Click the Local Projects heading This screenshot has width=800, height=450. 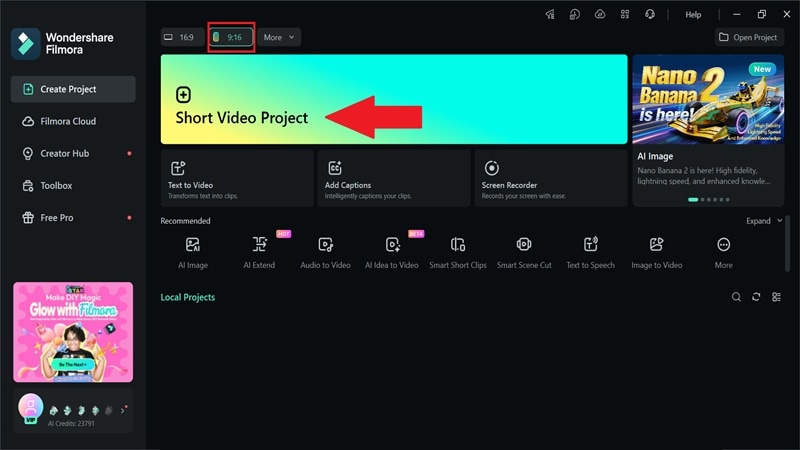click(188, 297)
